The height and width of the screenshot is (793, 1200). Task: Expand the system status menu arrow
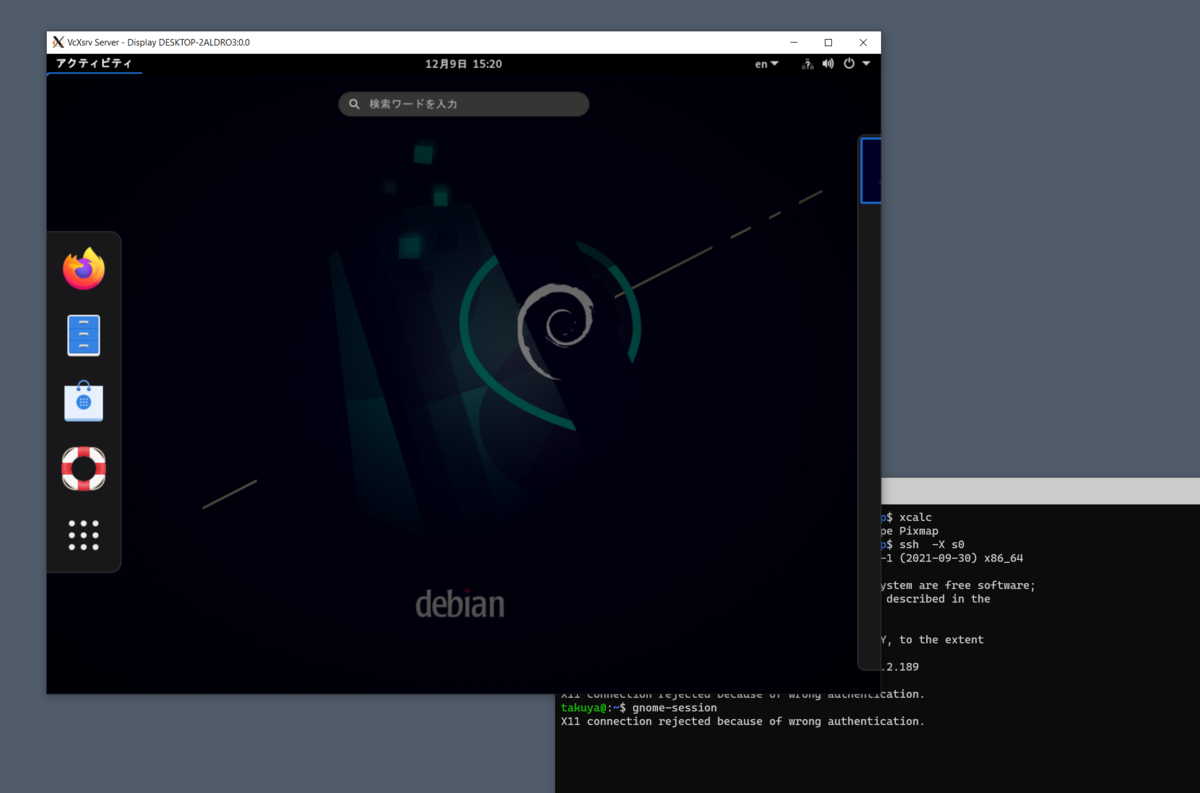coord(868,63)
